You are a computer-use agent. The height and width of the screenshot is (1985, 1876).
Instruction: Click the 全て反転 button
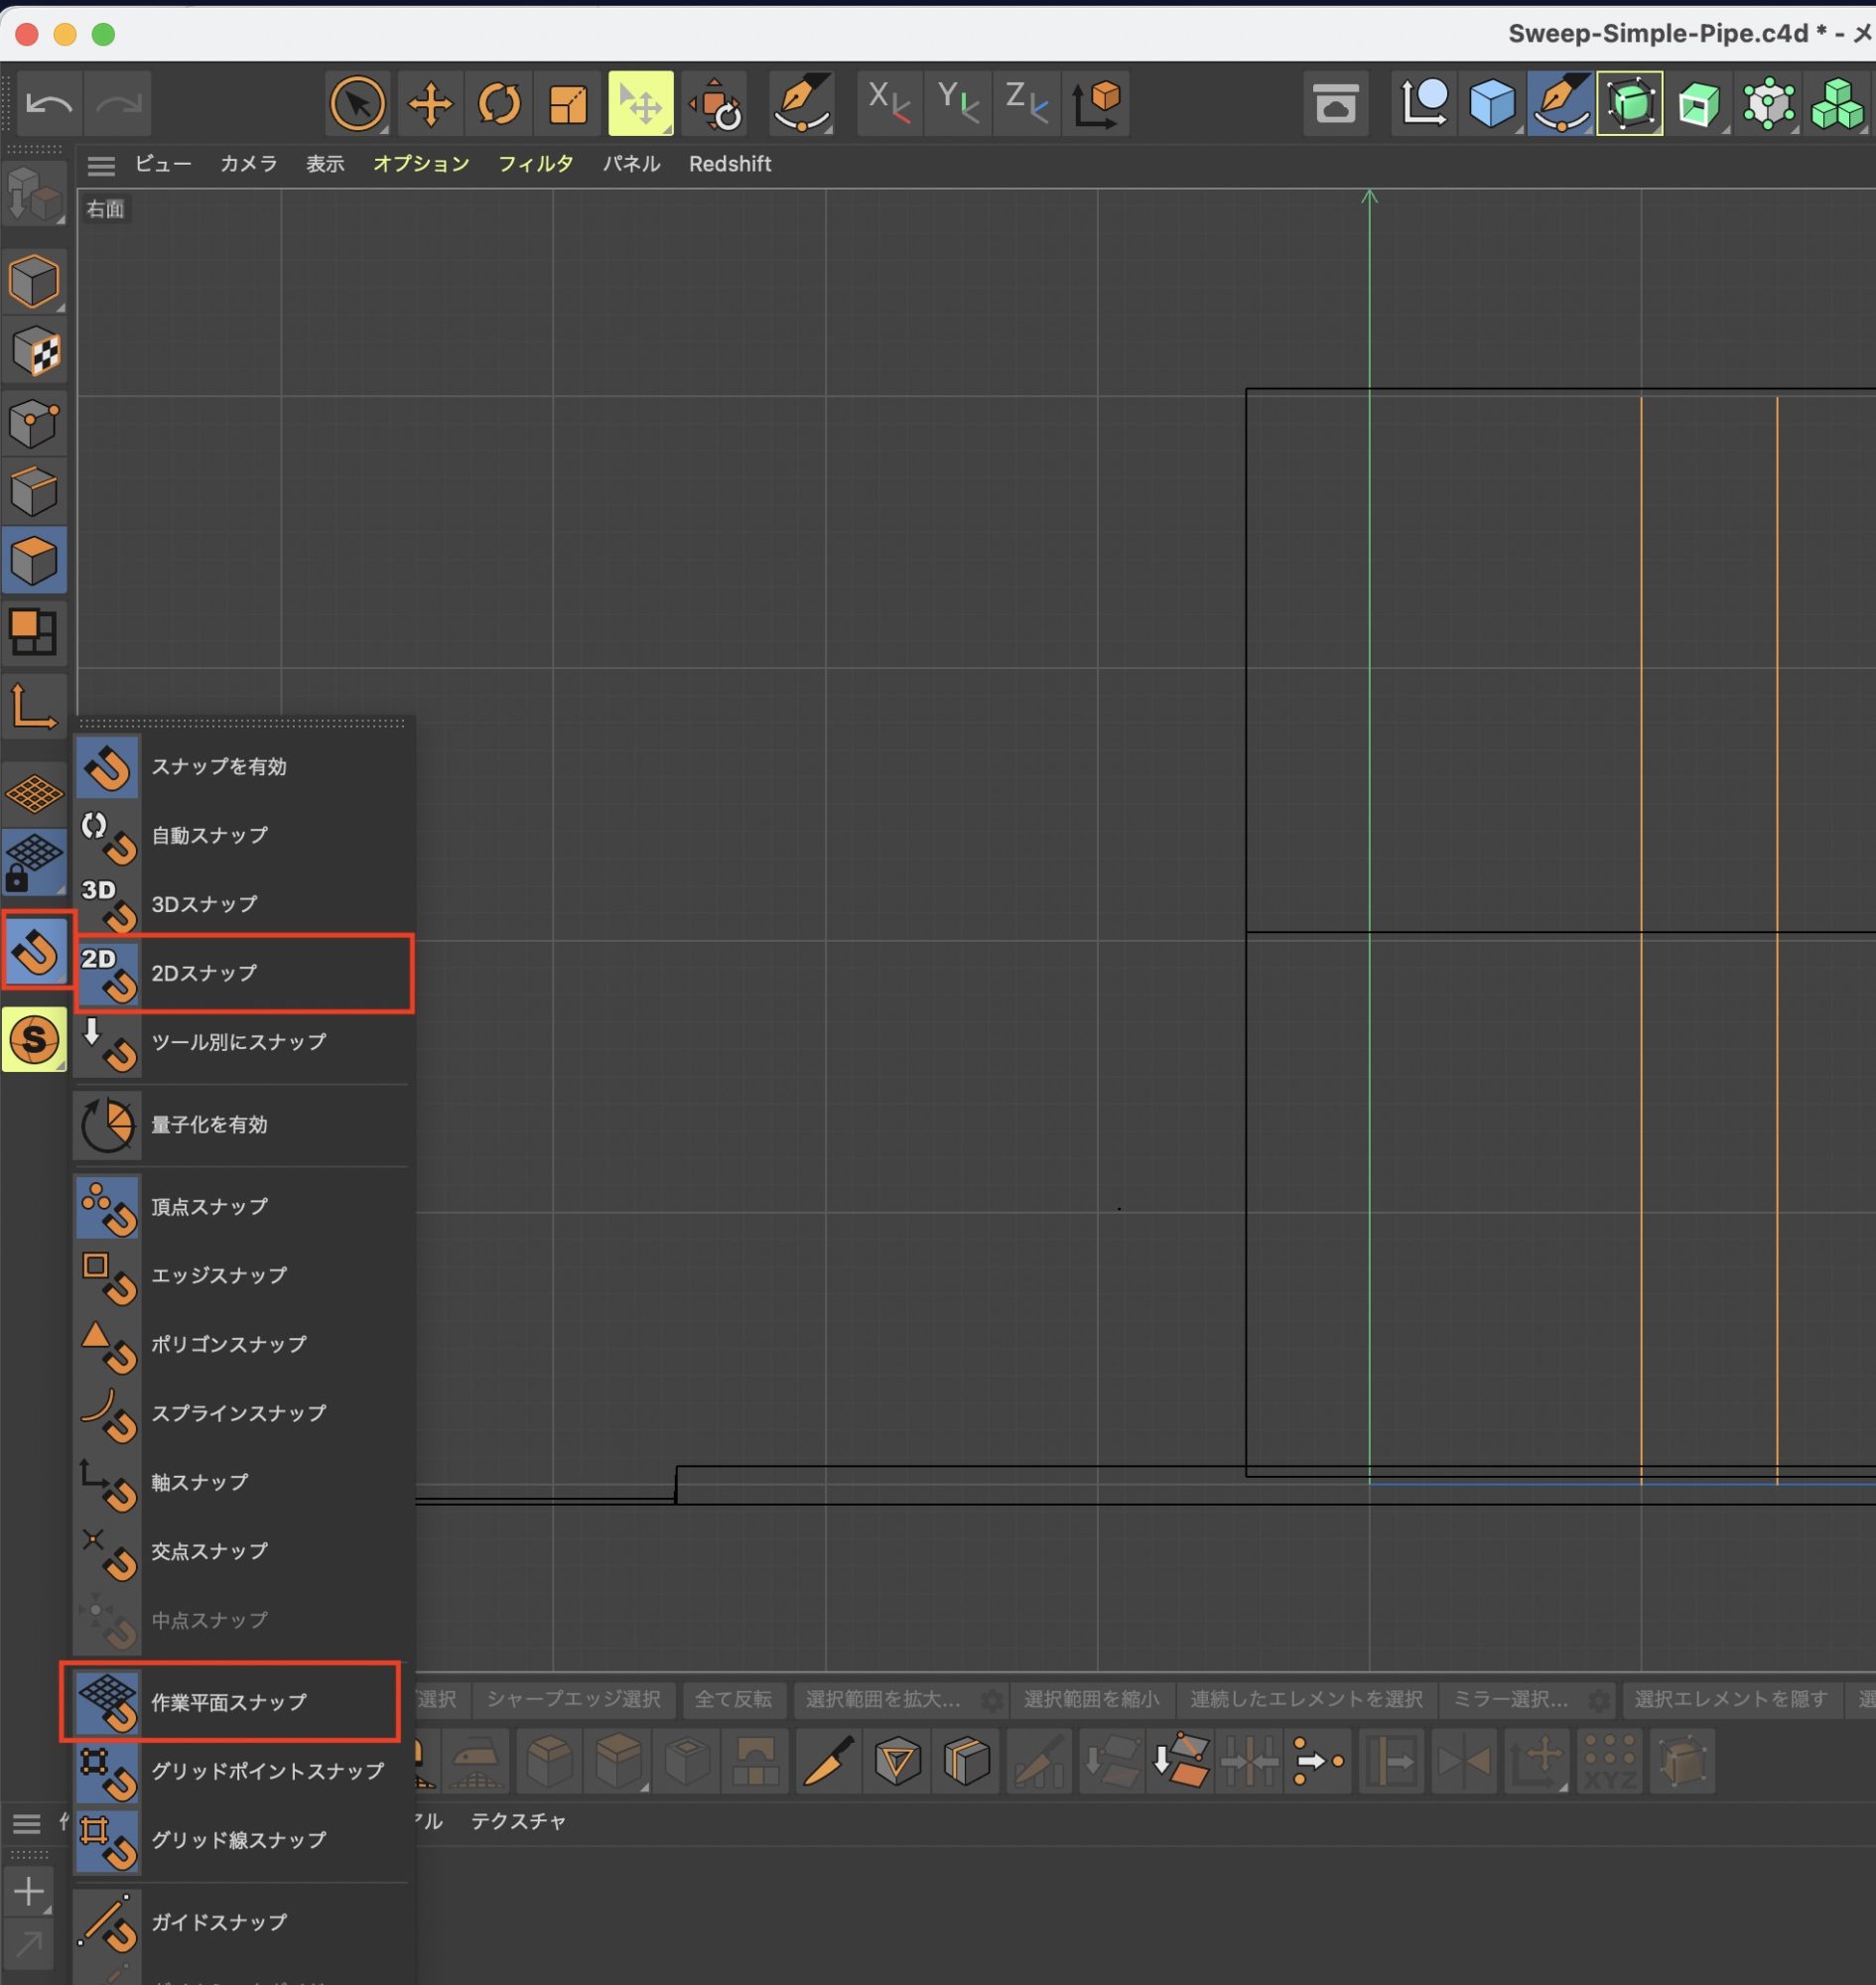click(x=733, y=1699)
